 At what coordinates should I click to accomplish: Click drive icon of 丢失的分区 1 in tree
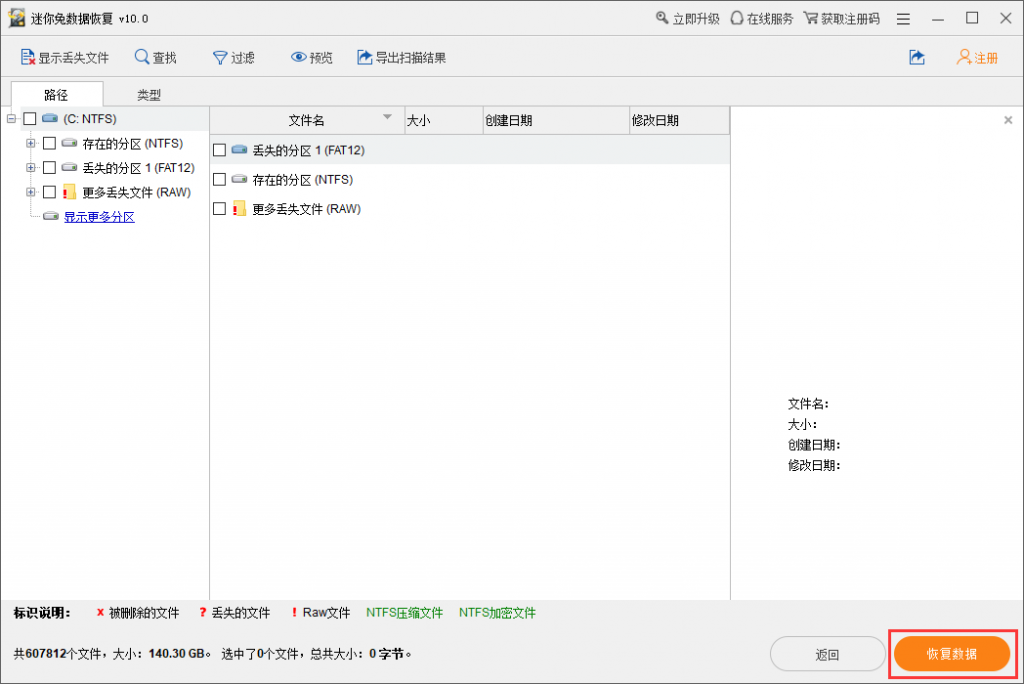click(69, 167)
